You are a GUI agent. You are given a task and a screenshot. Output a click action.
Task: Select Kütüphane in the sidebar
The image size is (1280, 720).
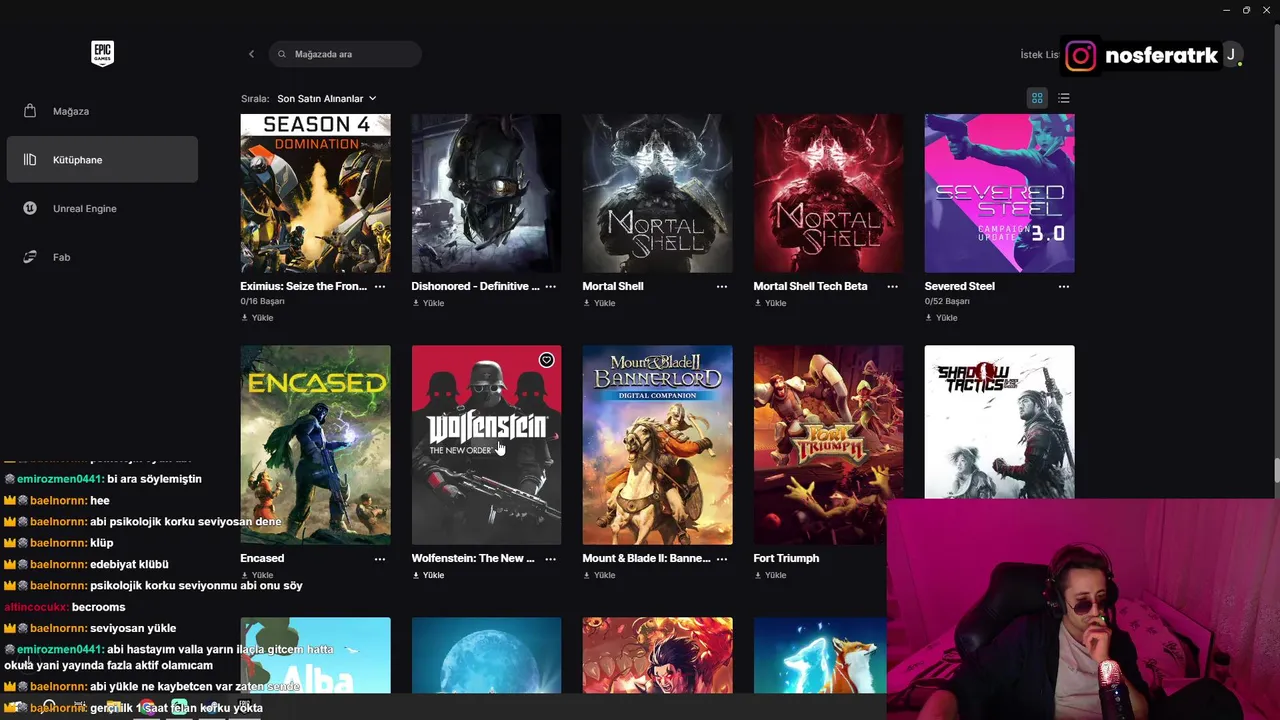pyautogui.click(x=102, y=160)
